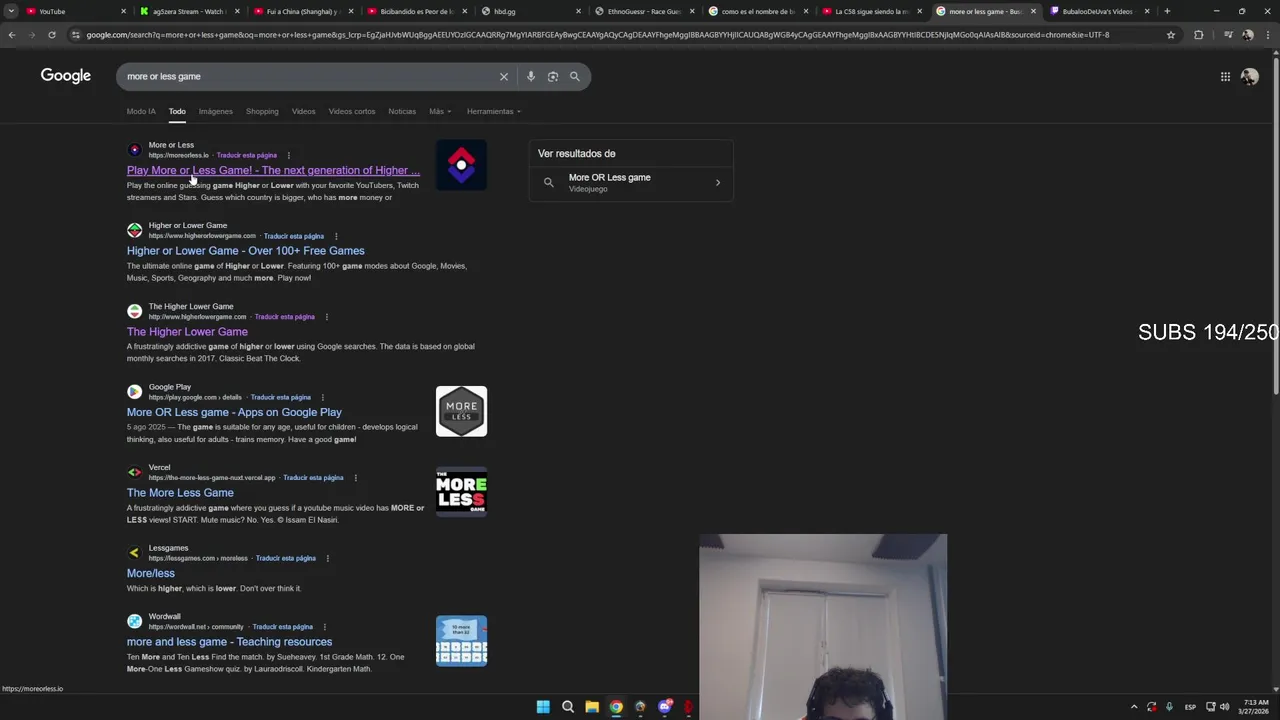Open the Google account avatar
This screenshot has width=1280, height=720.
pos(1249,76)
